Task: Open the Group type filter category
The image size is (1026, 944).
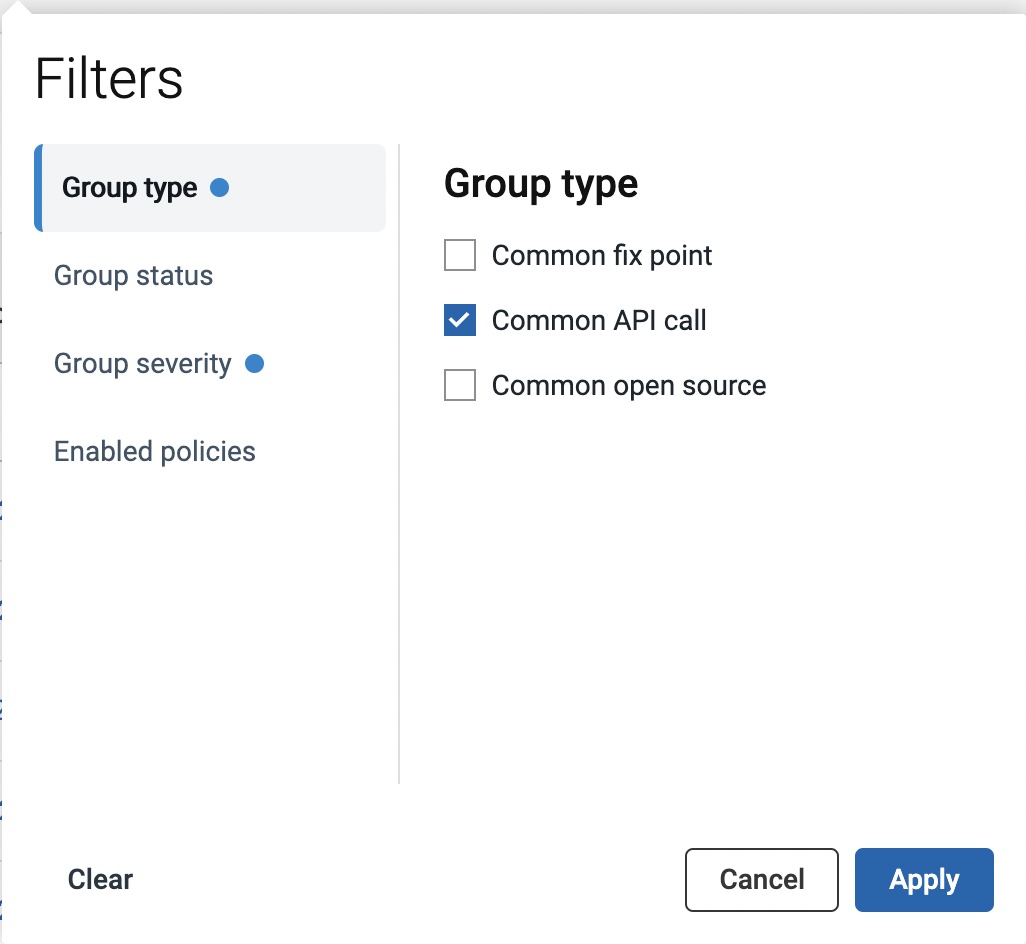Action: click(x=130, y=188)
